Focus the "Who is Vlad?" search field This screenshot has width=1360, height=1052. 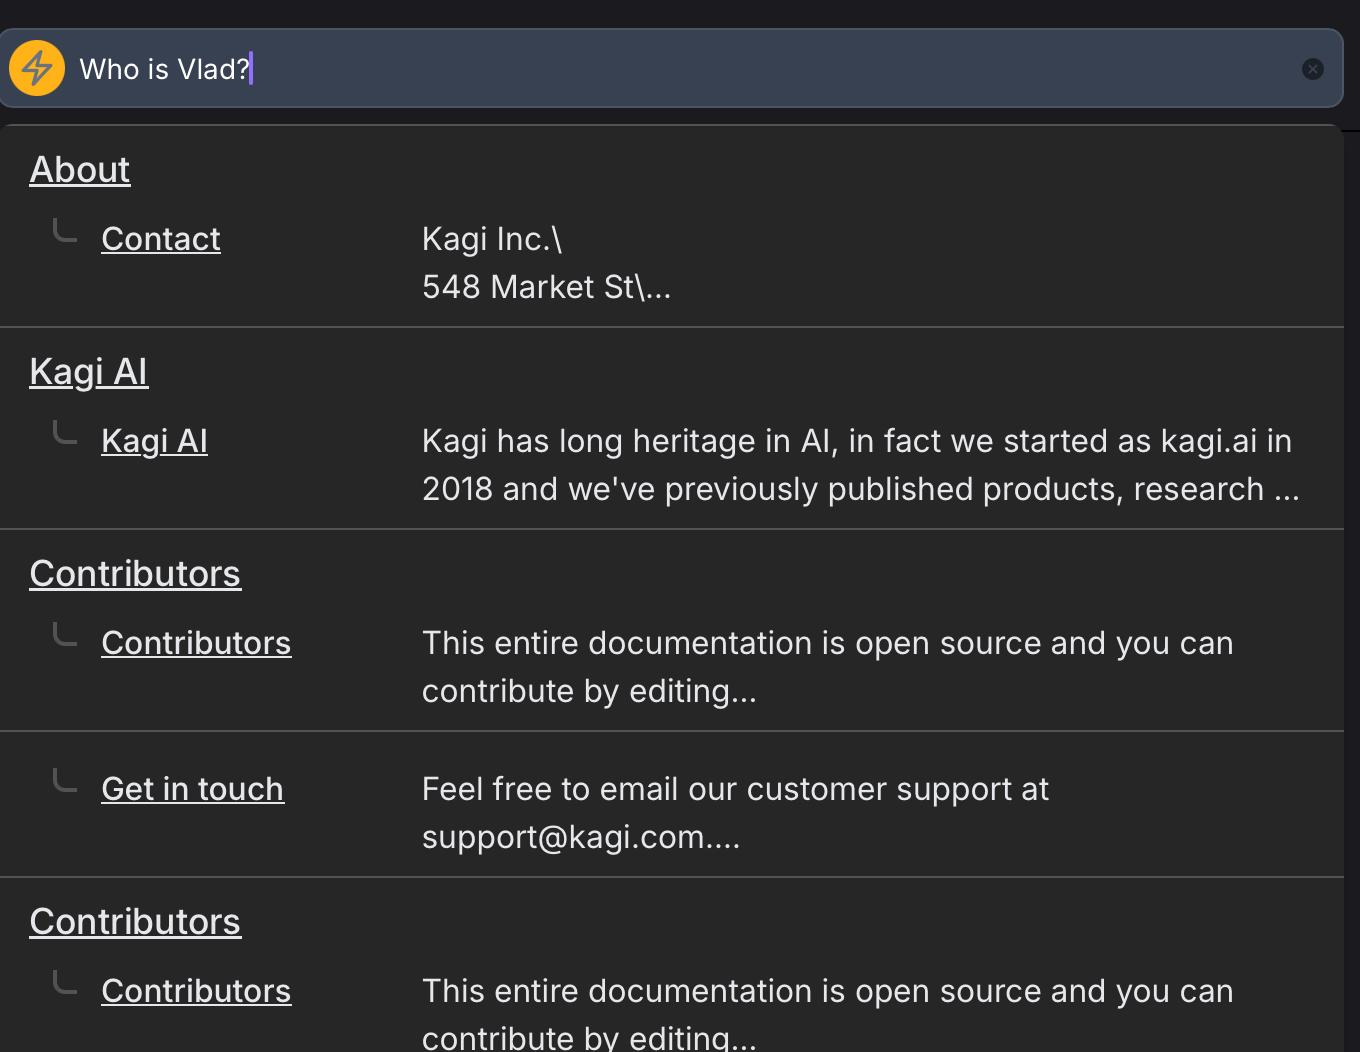click(680, 69)
